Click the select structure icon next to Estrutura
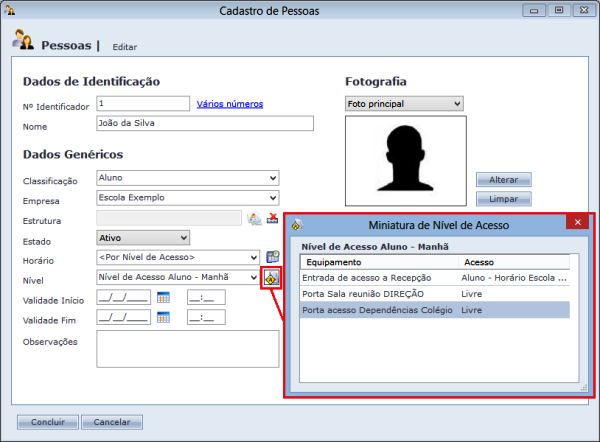The height and width of the screenshot is (442, 600). pyautogui.click(x=254, y=219)
